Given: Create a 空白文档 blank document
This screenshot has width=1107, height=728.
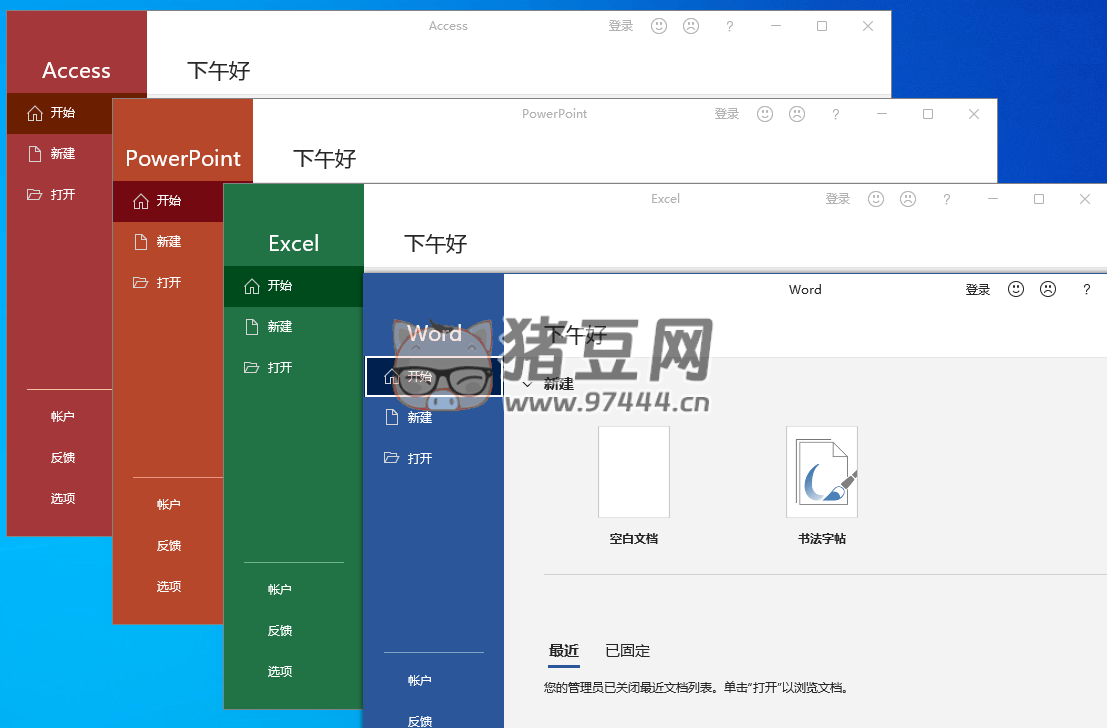Looking at the screenshot, I should tap(633, 471).
